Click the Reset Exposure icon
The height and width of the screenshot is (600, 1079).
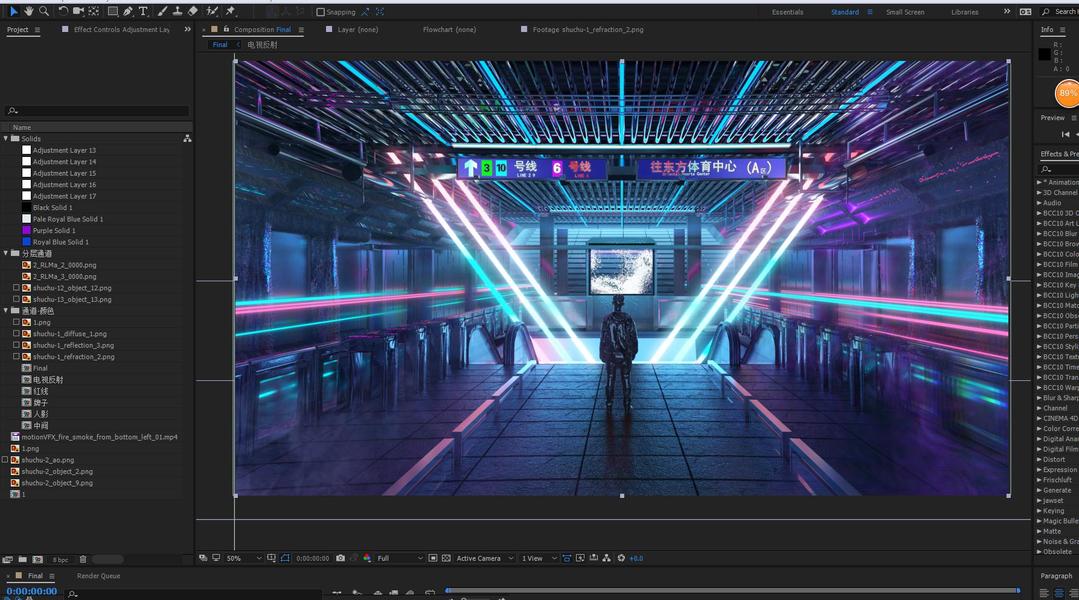coord(621,558)
